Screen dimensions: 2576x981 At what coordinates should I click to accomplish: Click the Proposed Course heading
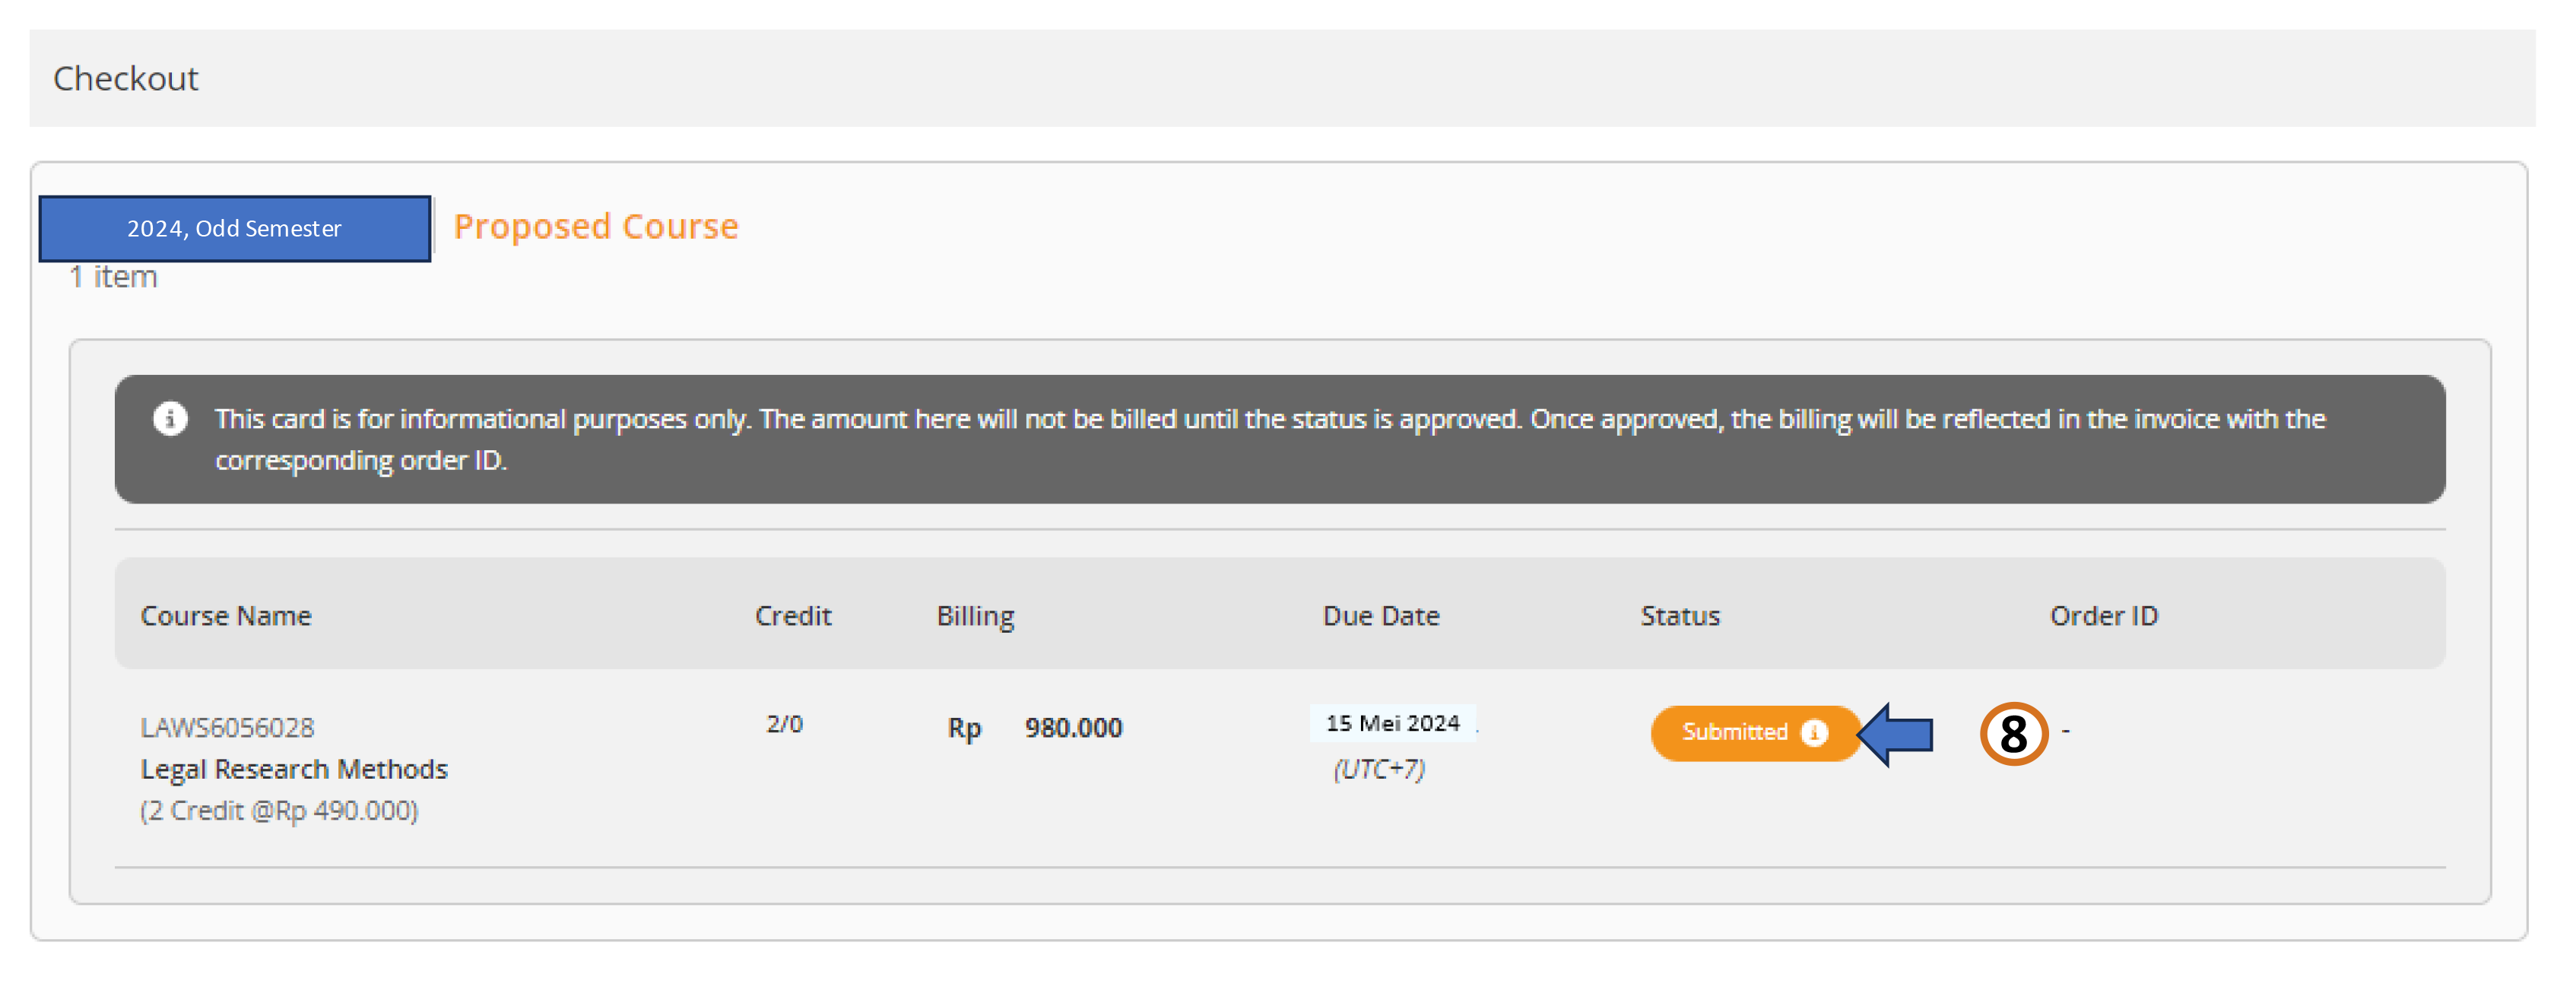pyautogui.click(x=595, y=227)
